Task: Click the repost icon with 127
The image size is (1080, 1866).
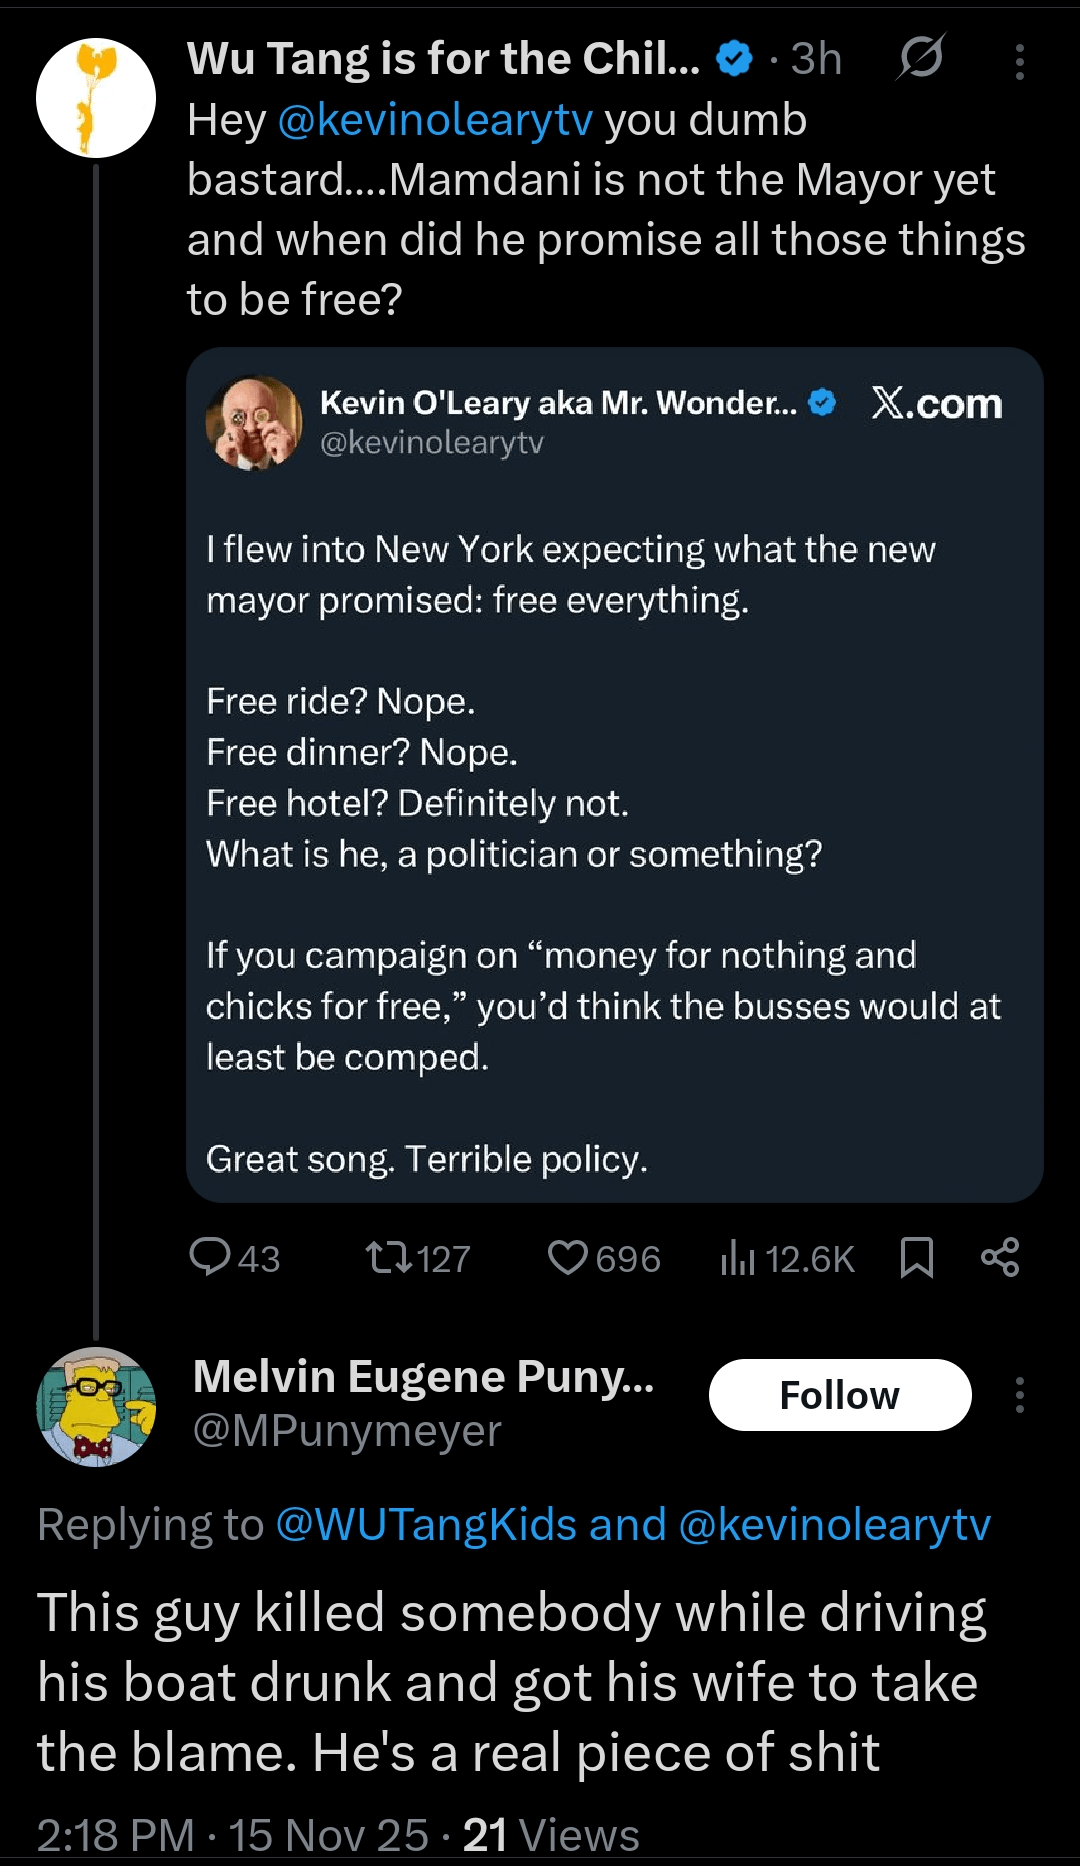Action: pos(389,1257)
